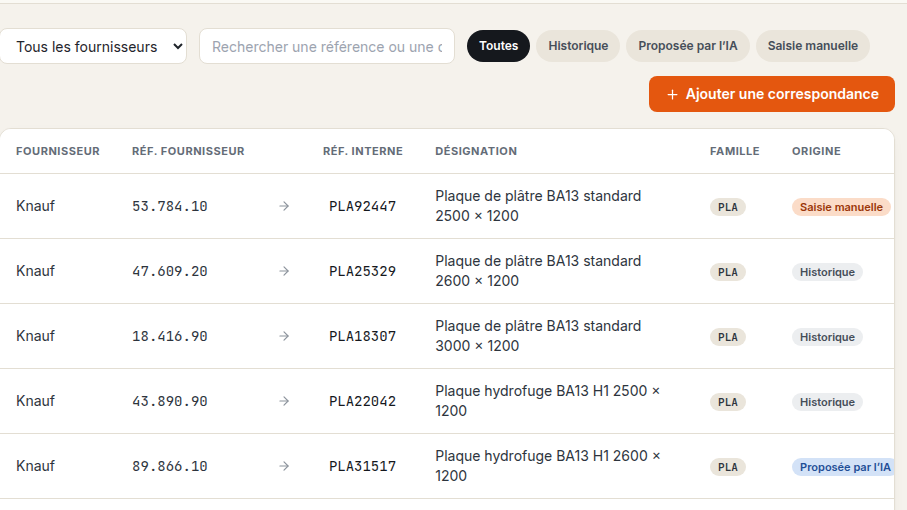907x510 pixels.
Task: Select the Toutes filter
Action: pyautogui.click(x=498, y=46)
